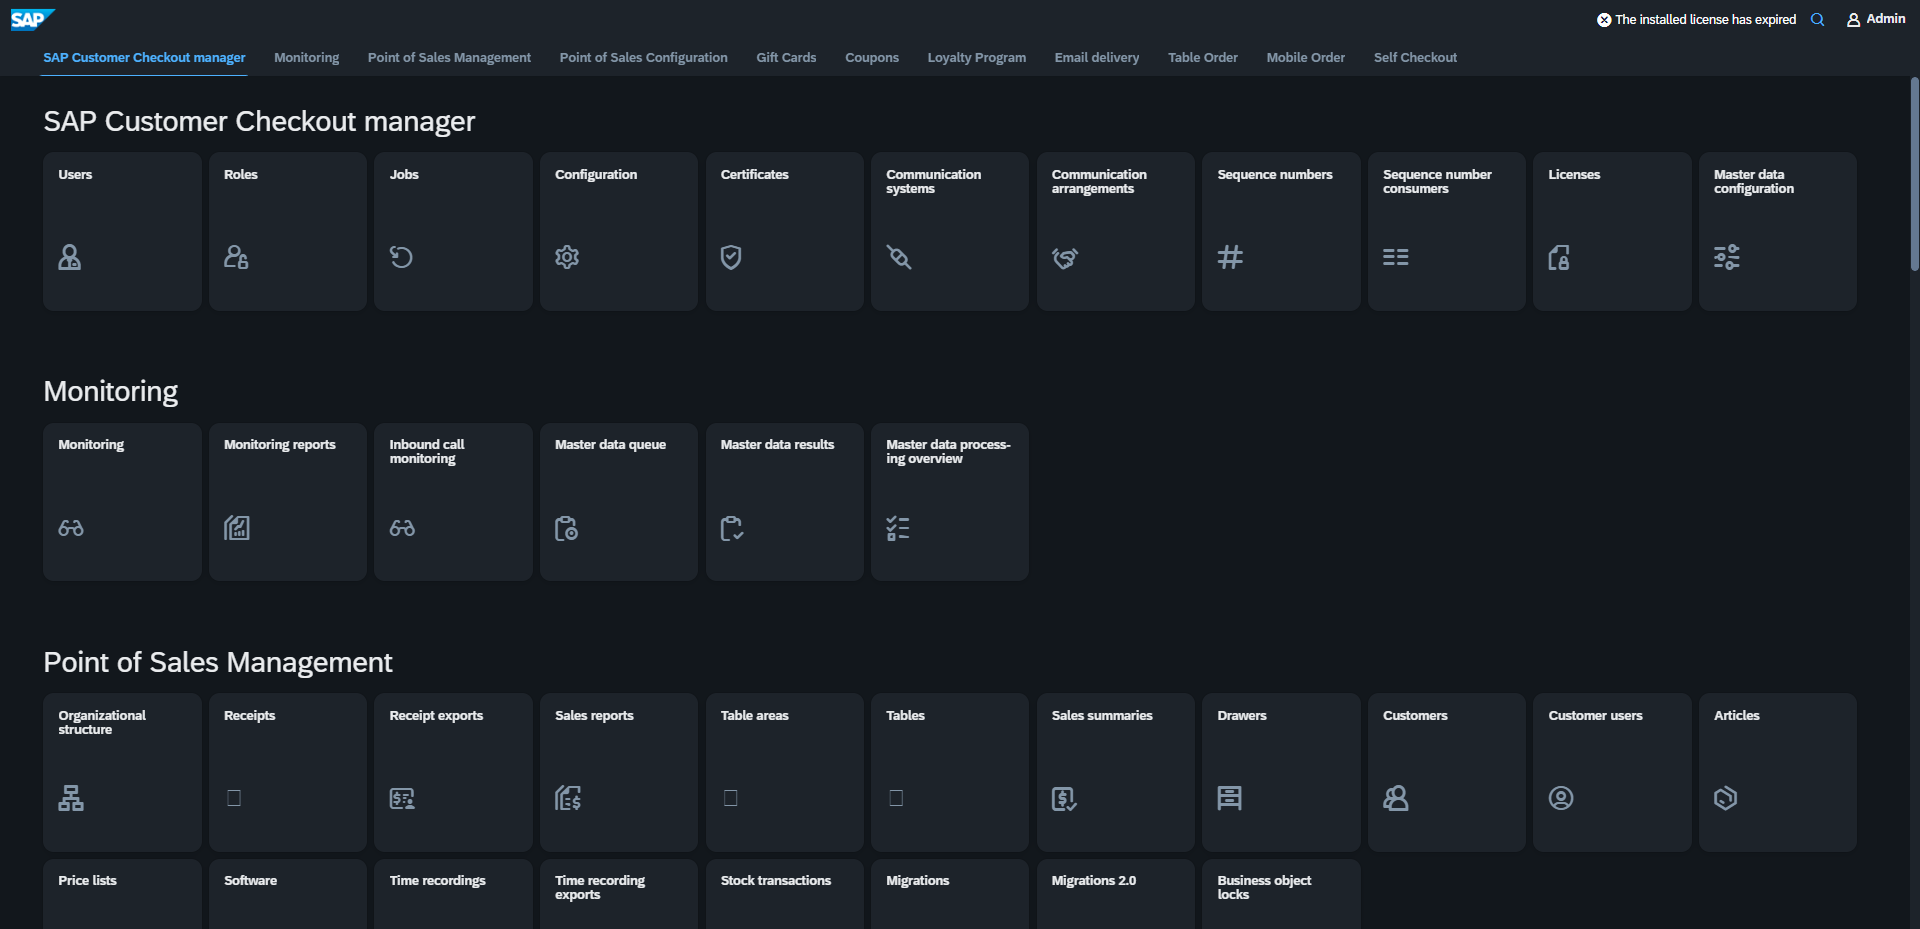Click the SAP logo
Screen dimensions: 1920x929
[31, 19]
